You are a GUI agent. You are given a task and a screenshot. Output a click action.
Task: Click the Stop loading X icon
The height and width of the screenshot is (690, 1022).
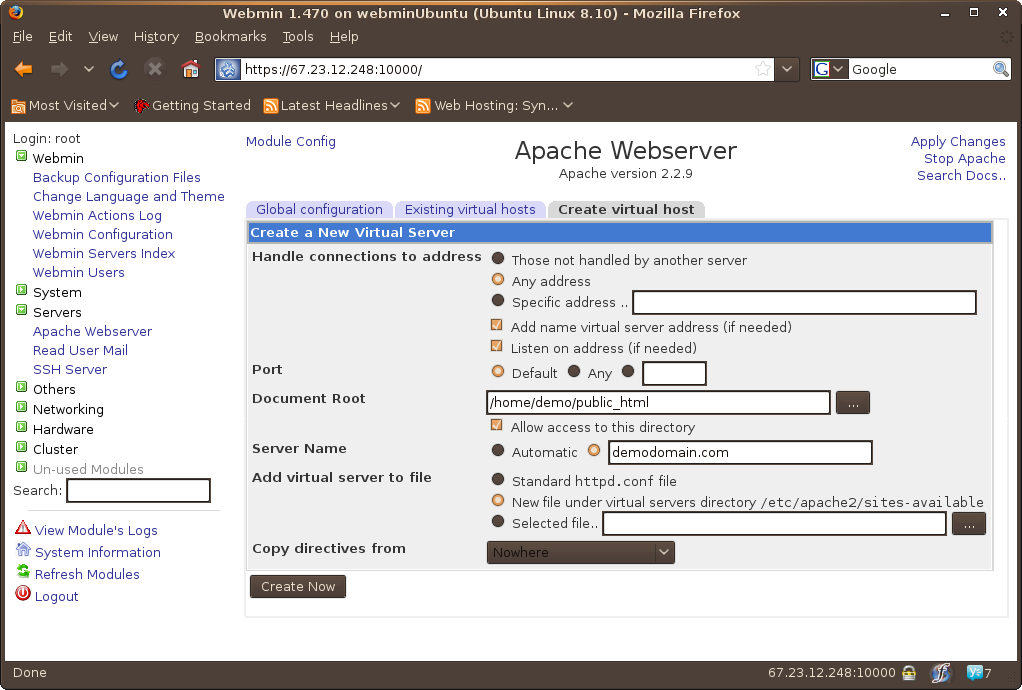click(154, 68)
